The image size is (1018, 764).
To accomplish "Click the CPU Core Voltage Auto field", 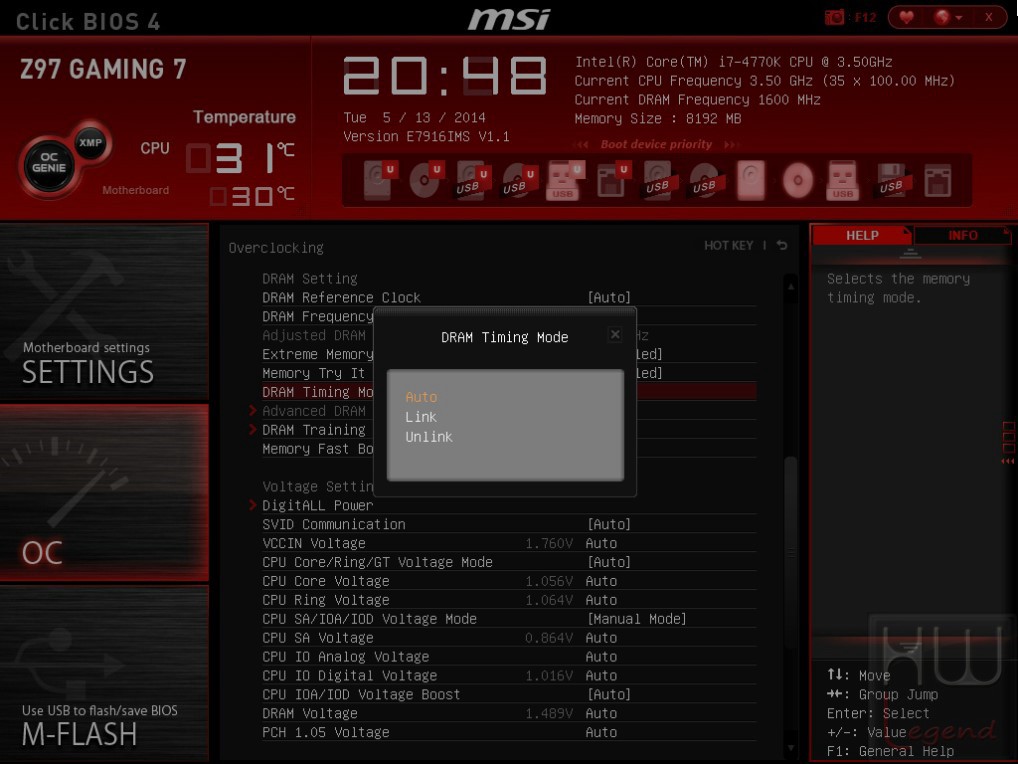I will (x=601, y=581).
